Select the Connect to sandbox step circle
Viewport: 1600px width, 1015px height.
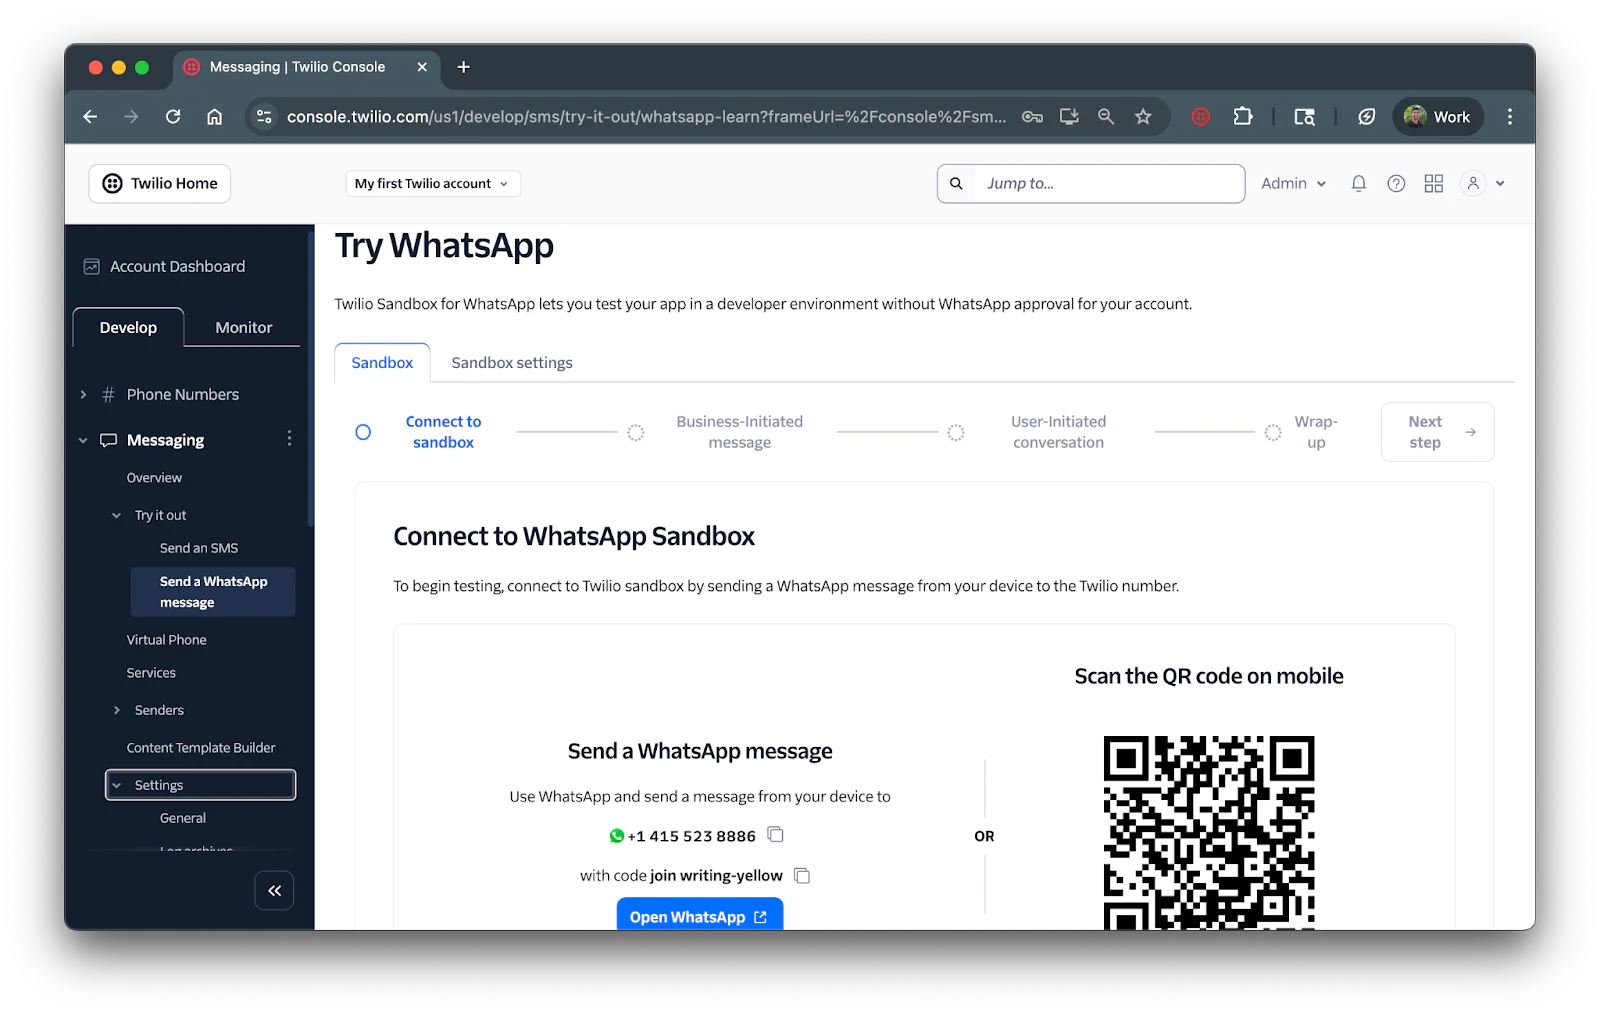pos(362,431)
